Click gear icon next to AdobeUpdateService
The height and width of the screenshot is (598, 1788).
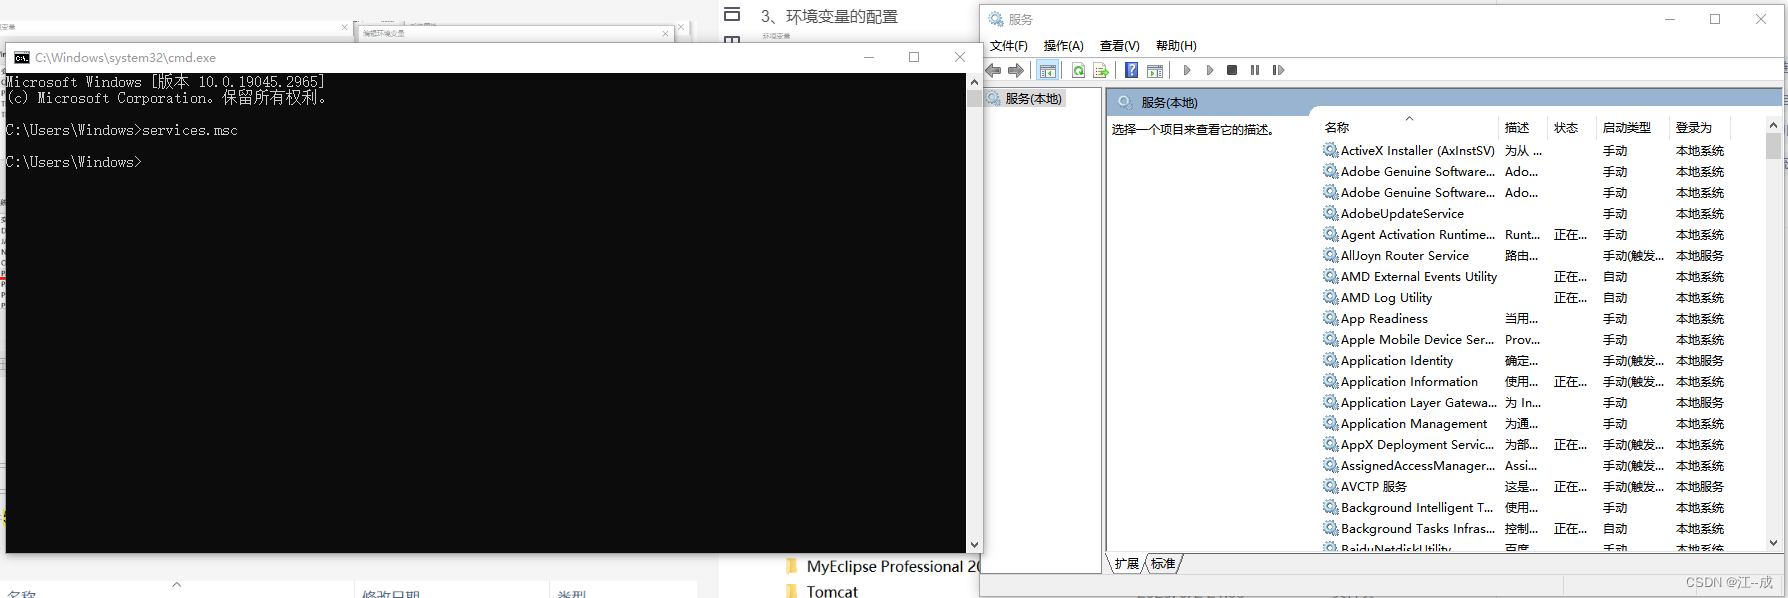1330,213
